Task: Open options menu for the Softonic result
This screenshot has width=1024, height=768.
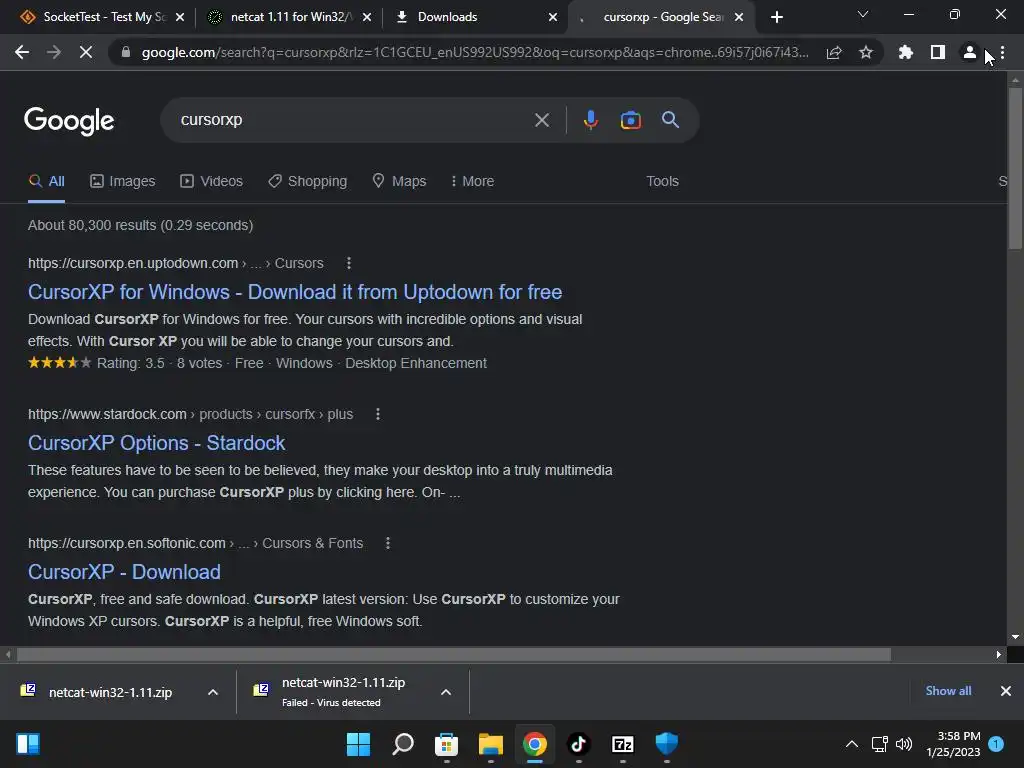Action: (388, 543)
